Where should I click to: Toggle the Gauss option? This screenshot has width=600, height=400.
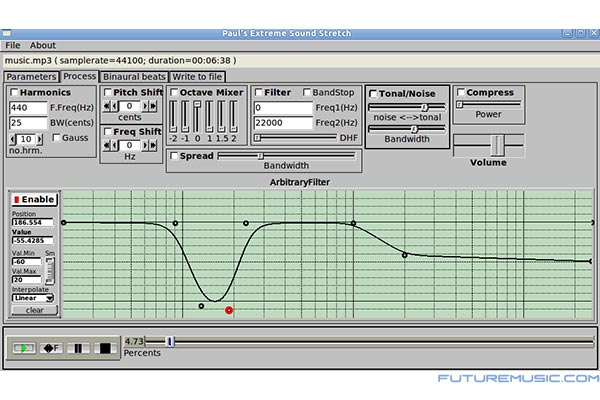56,137
